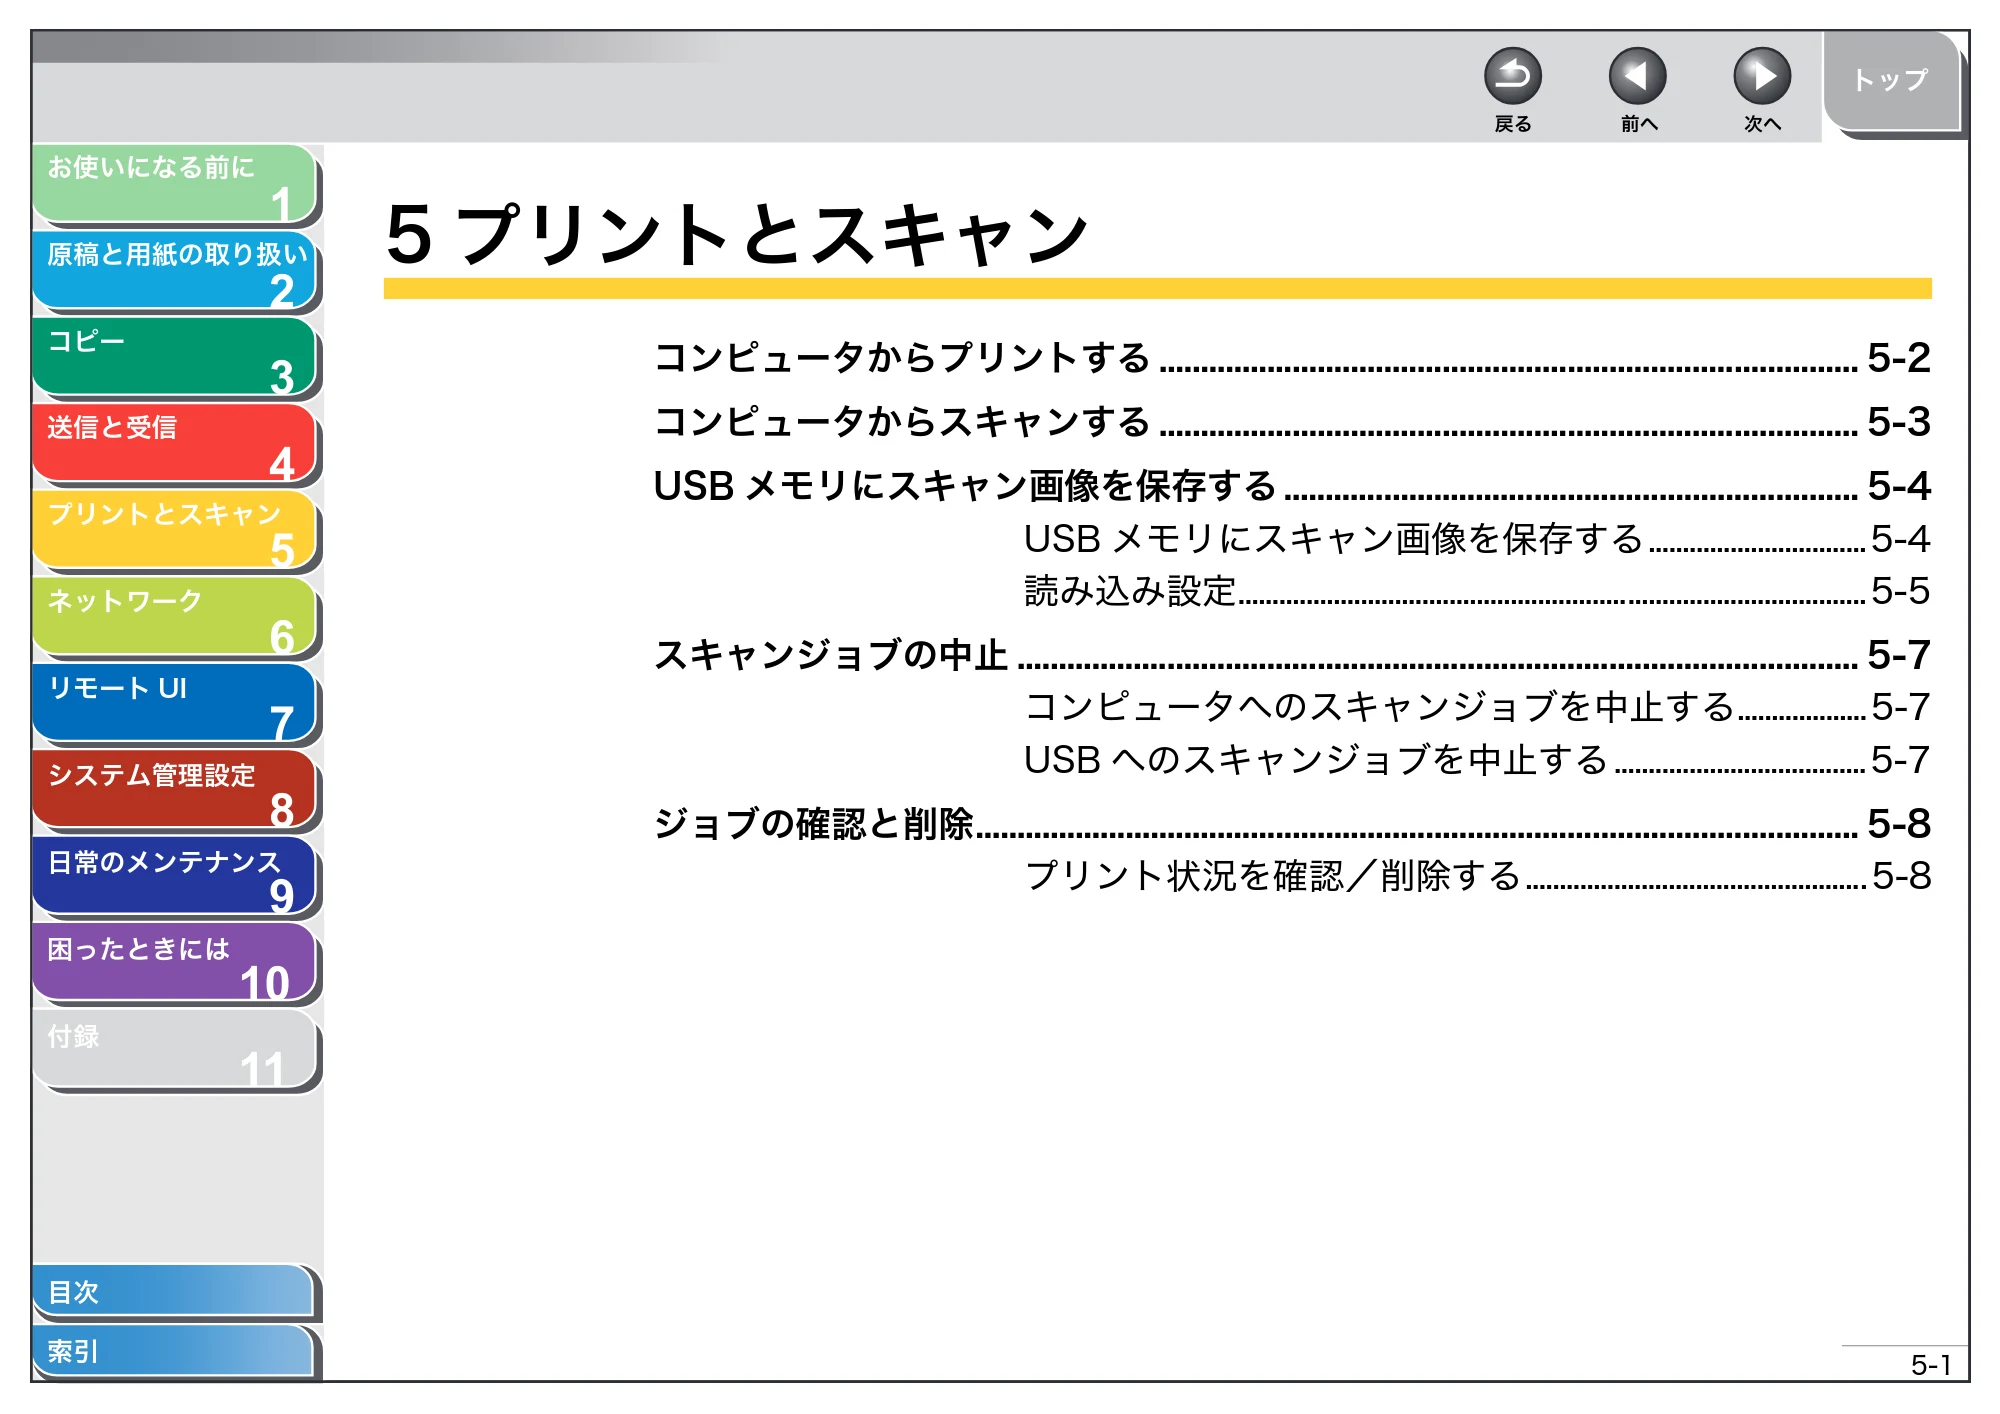
Task: Go to previous page with 前へ icon
Action: pos(1637,76)
